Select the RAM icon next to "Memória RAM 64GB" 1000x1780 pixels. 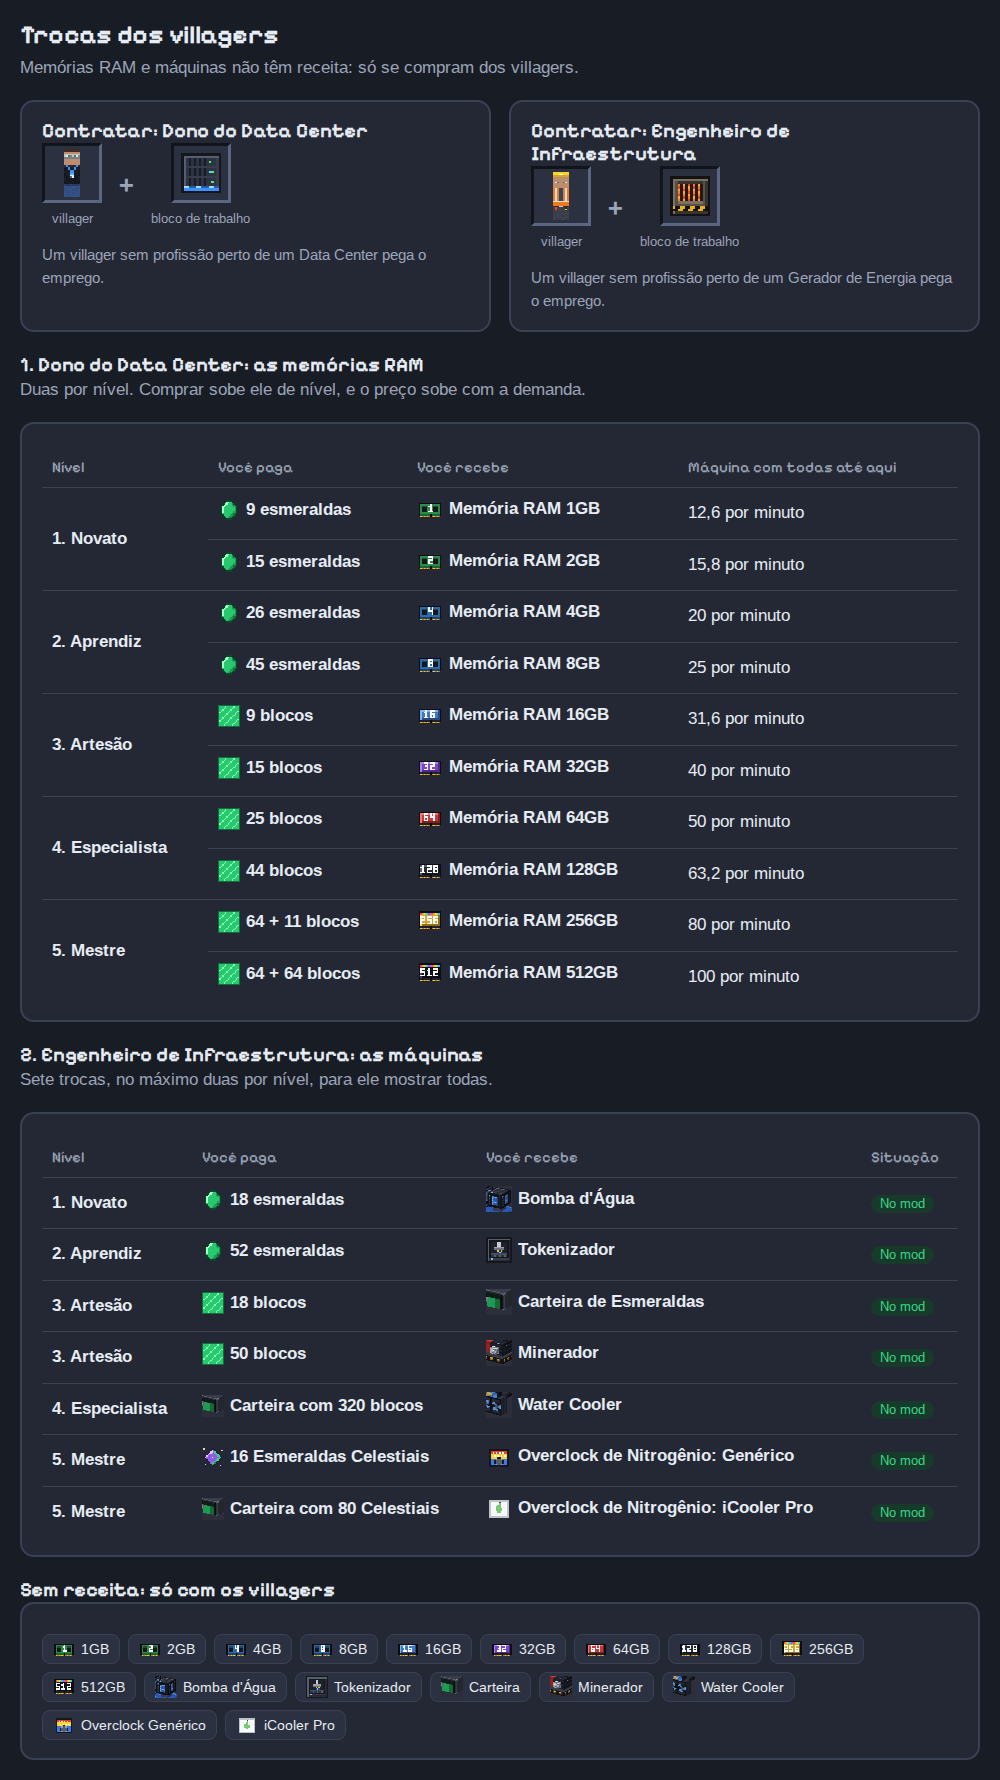click(x=429, y=819)
